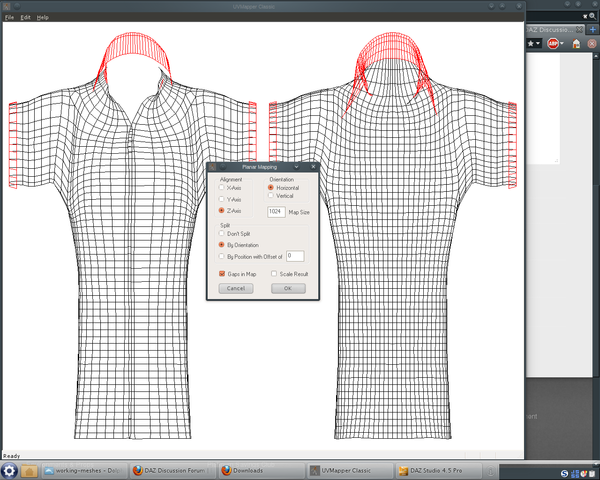Select split By Orientation option
Image resolution: width=600 pixels, height=480 pixels.
click(x=221, y=244)
